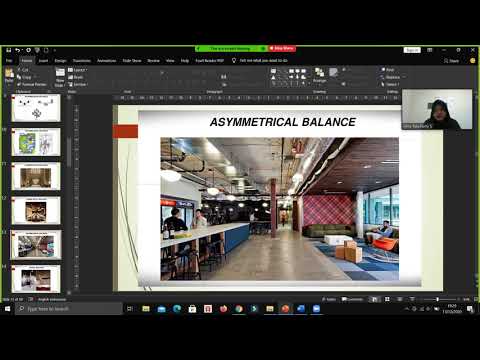Click Replace in the Editing group
The width and height of the screenshot is (480, 360).
coord(391,77)
